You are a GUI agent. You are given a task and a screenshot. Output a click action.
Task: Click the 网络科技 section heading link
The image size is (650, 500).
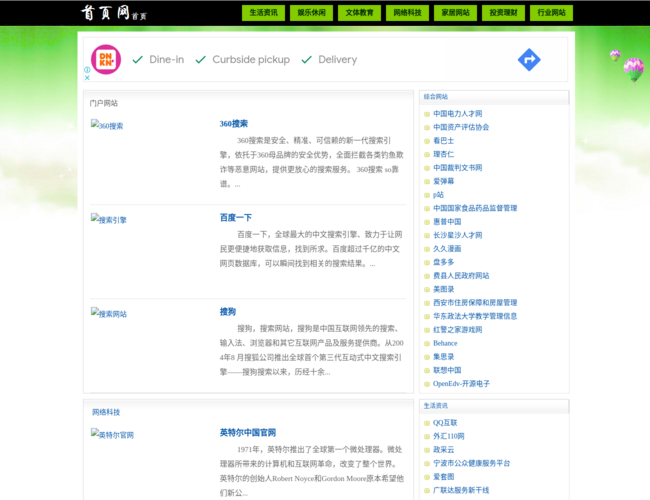pyautogui.click(x=106, y=412)
